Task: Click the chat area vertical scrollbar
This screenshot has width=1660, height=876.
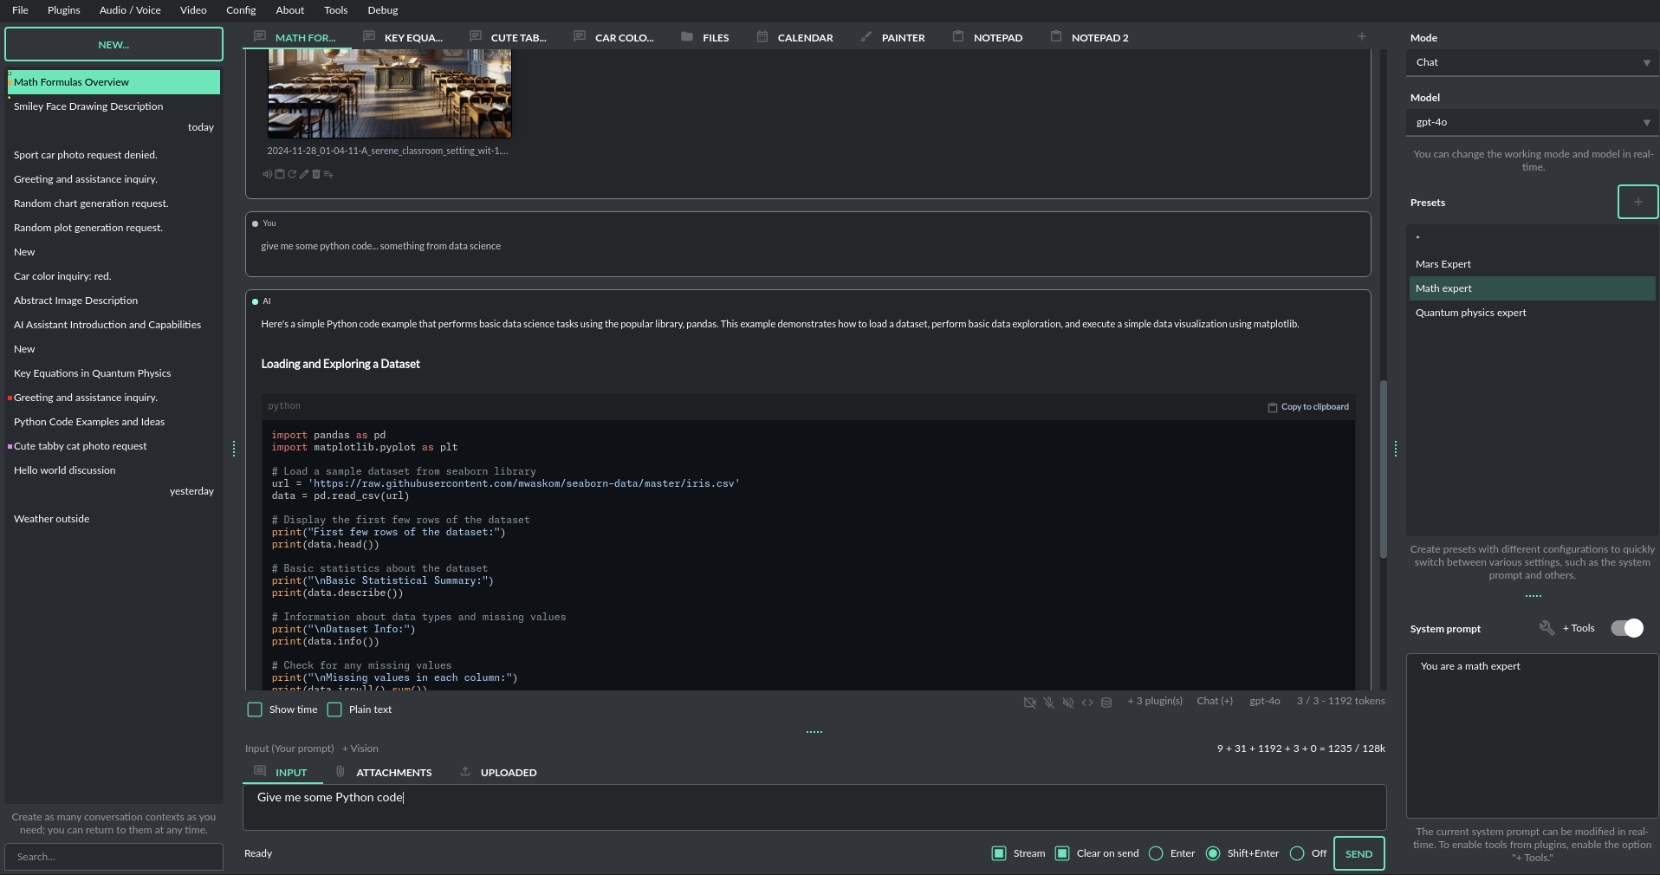Action: [x=1384, y=469]
